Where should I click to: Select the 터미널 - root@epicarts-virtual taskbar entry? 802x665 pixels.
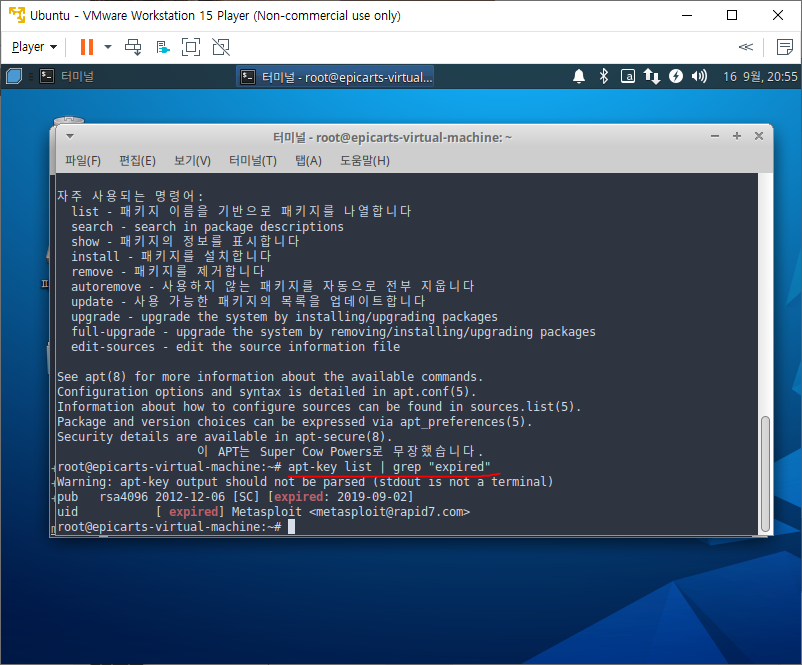coord(336,77)
